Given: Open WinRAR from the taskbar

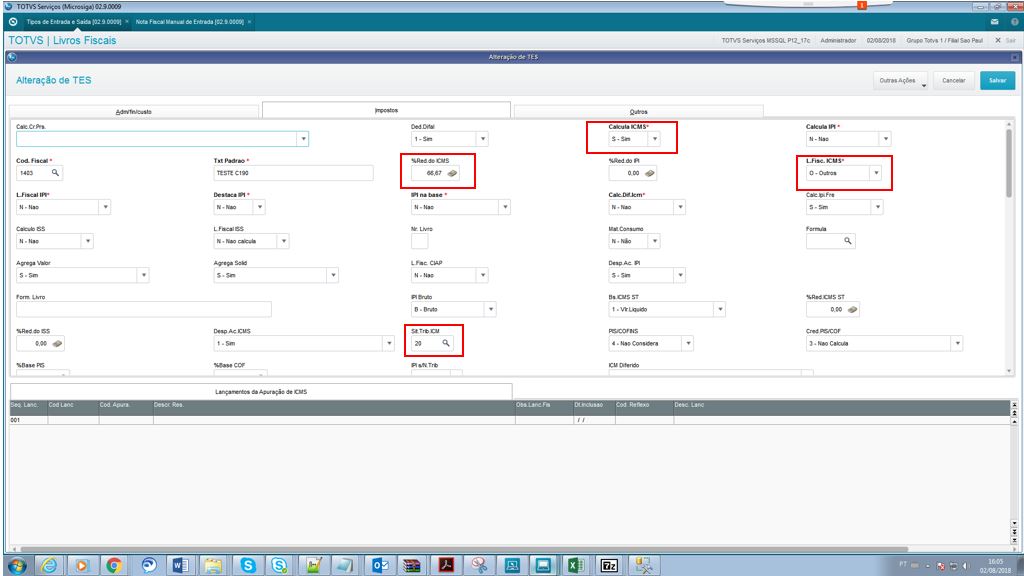Looking at the screenshot, I should click(x=412, y=565).
